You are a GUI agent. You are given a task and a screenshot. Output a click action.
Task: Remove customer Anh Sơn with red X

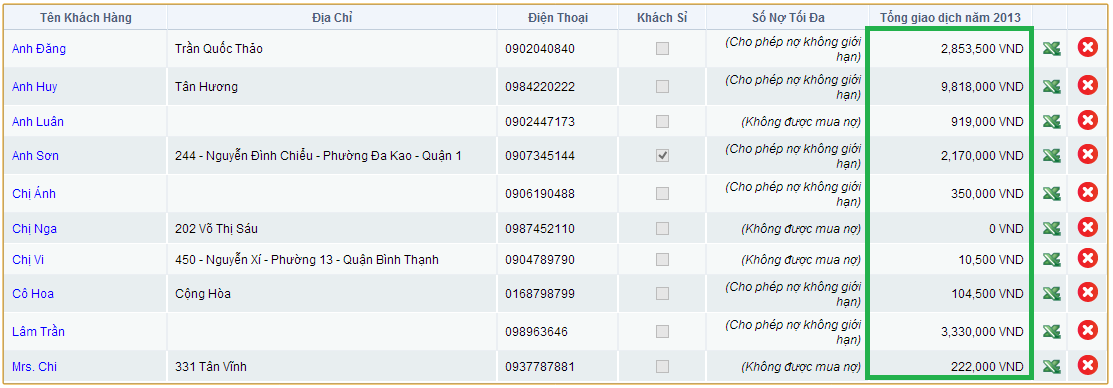[1087, 155]
